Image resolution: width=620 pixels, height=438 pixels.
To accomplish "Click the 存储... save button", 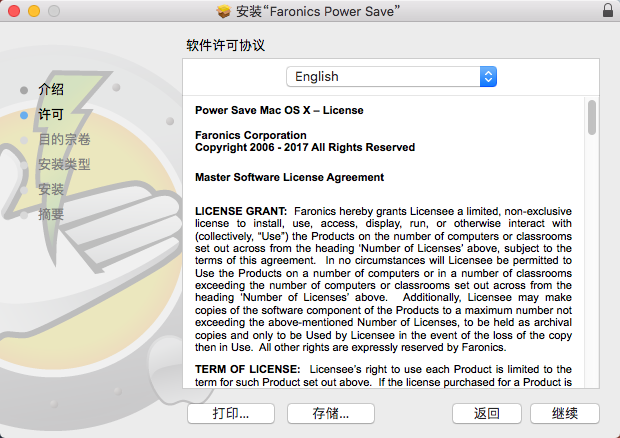I will coord(331,413).
